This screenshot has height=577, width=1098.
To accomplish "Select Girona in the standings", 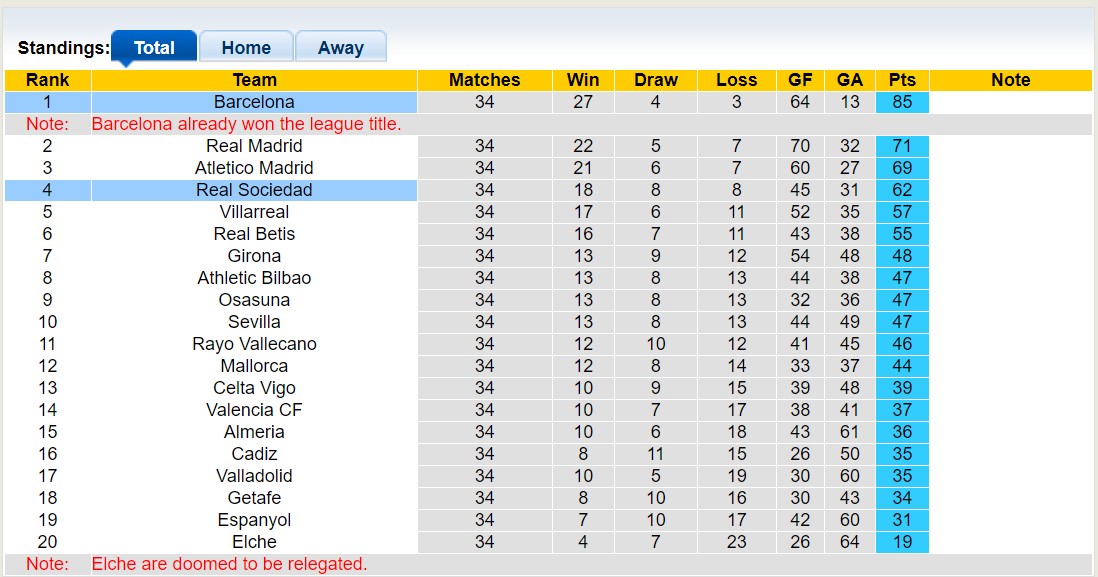I will [254, 256].
